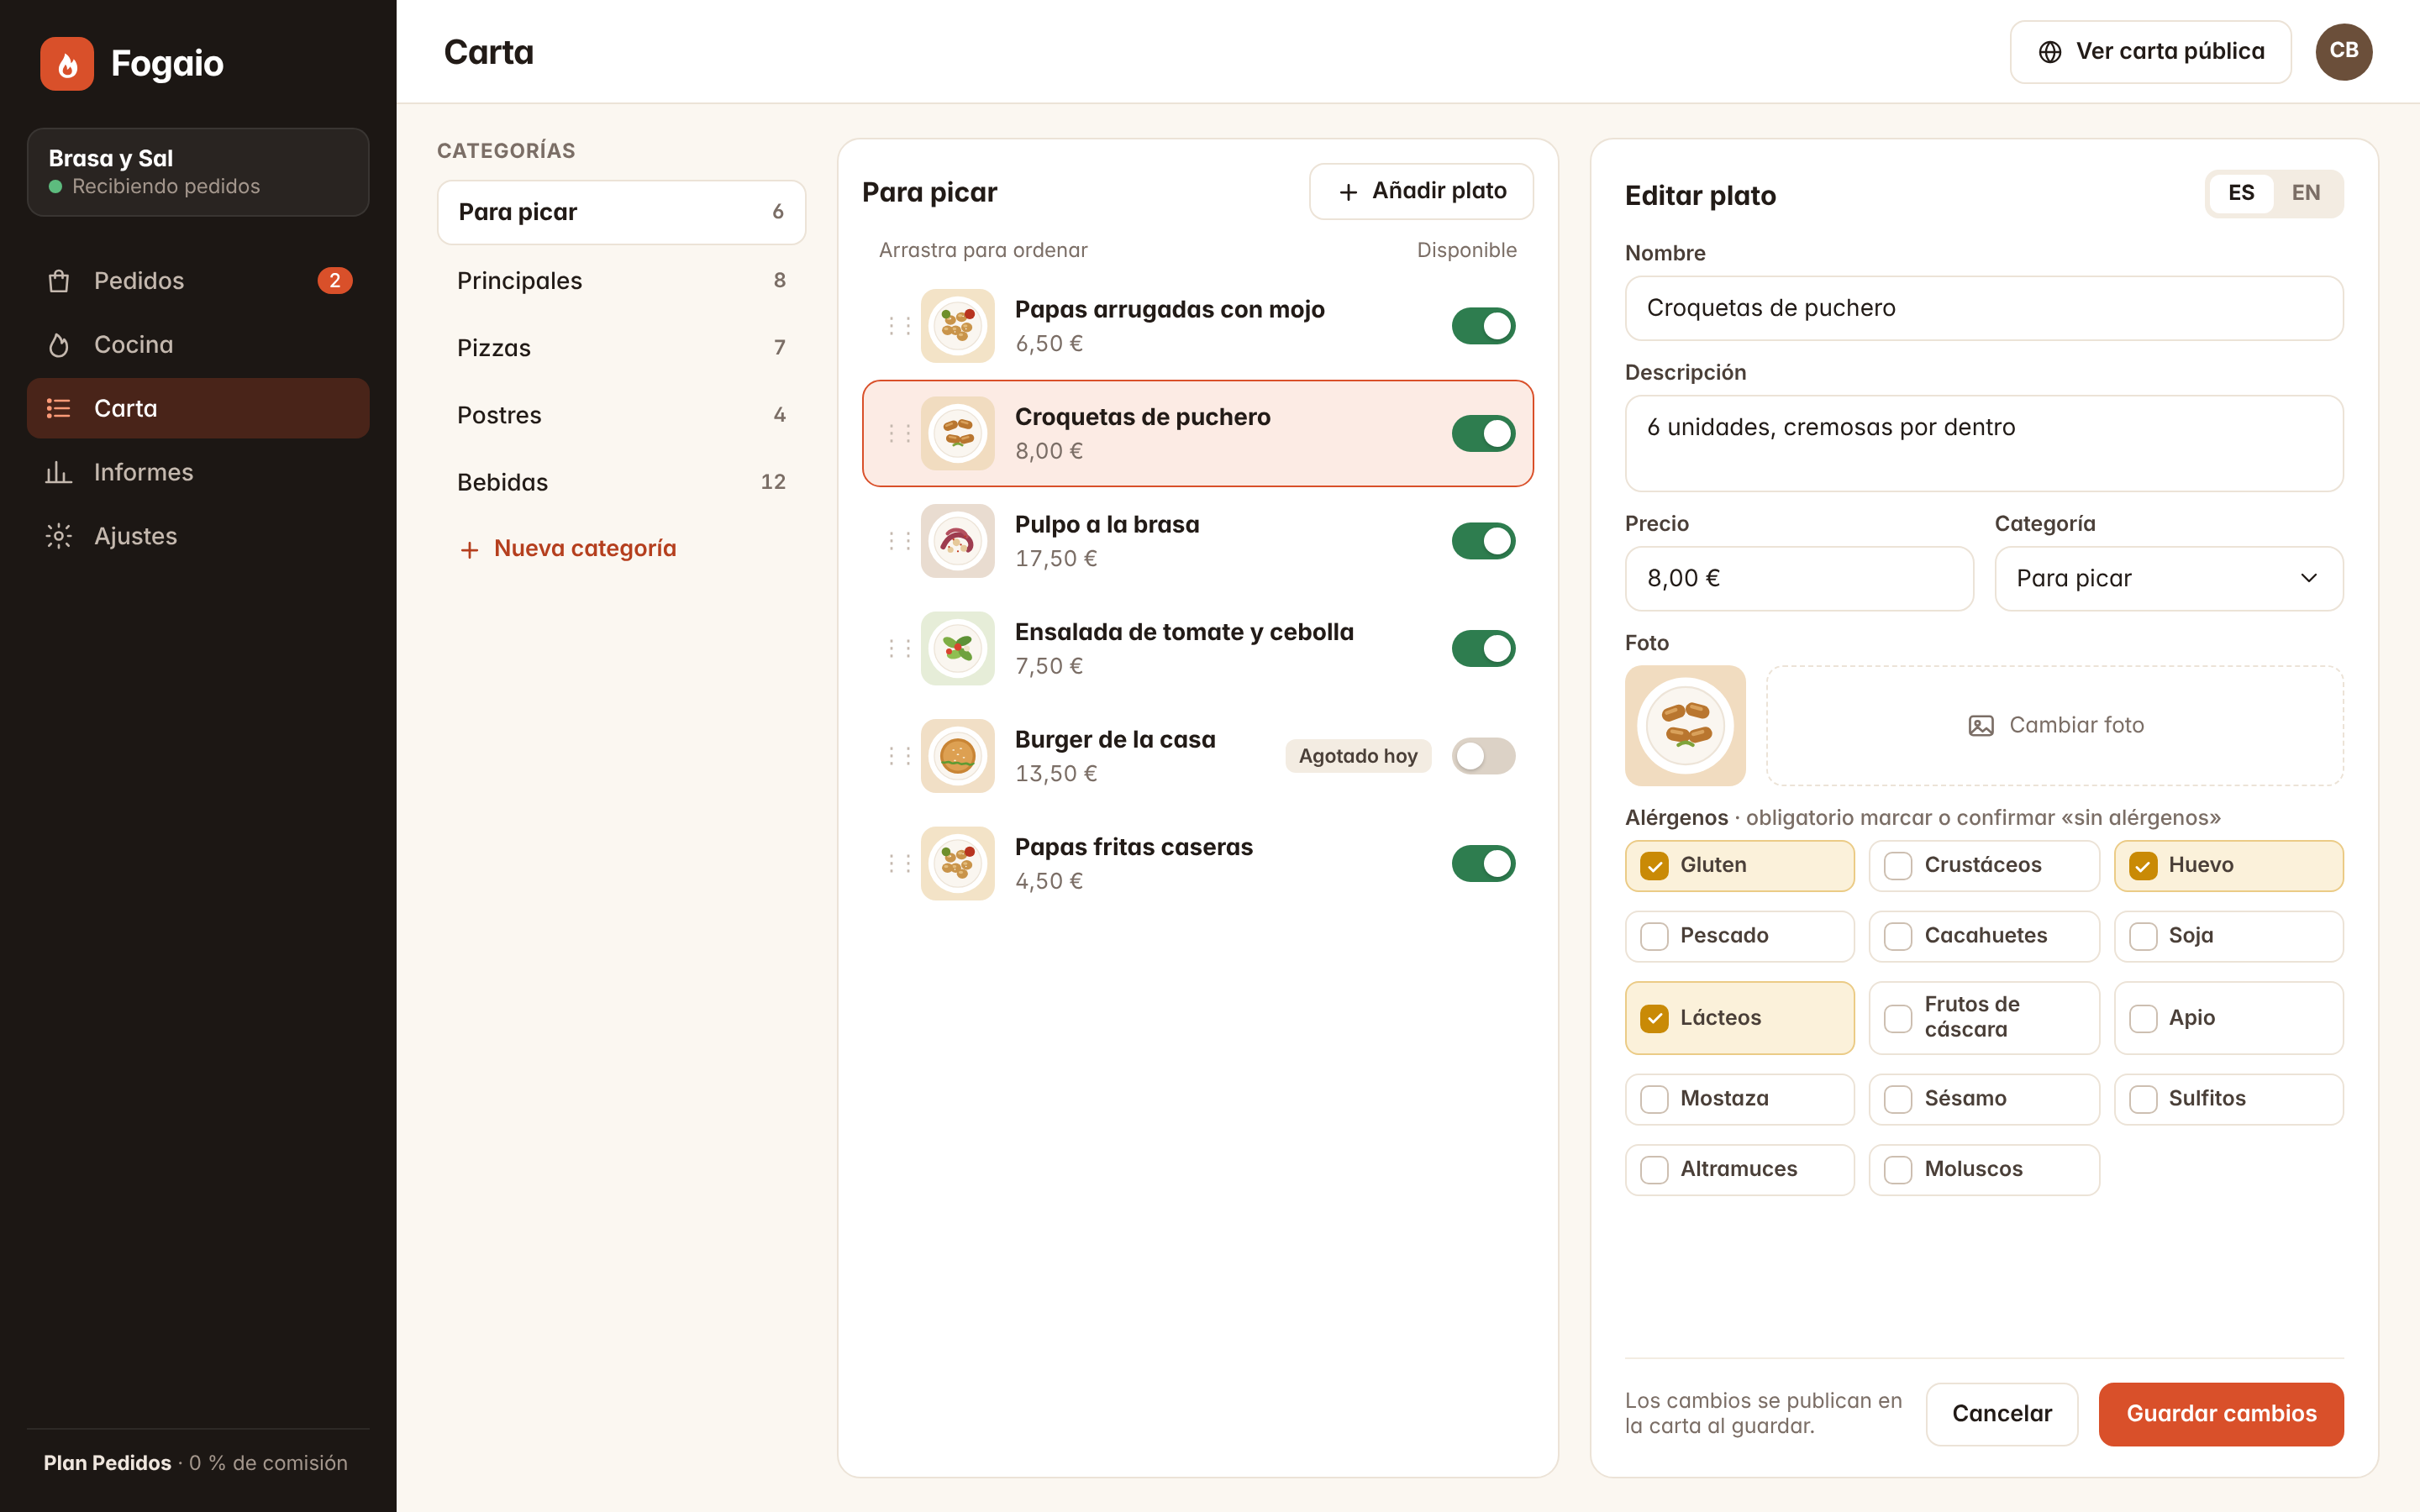This screenshot has height=1512, width=2420.
Task: Expand the Categoría dropdown showing Para picar
Action: pos(2168,578)
